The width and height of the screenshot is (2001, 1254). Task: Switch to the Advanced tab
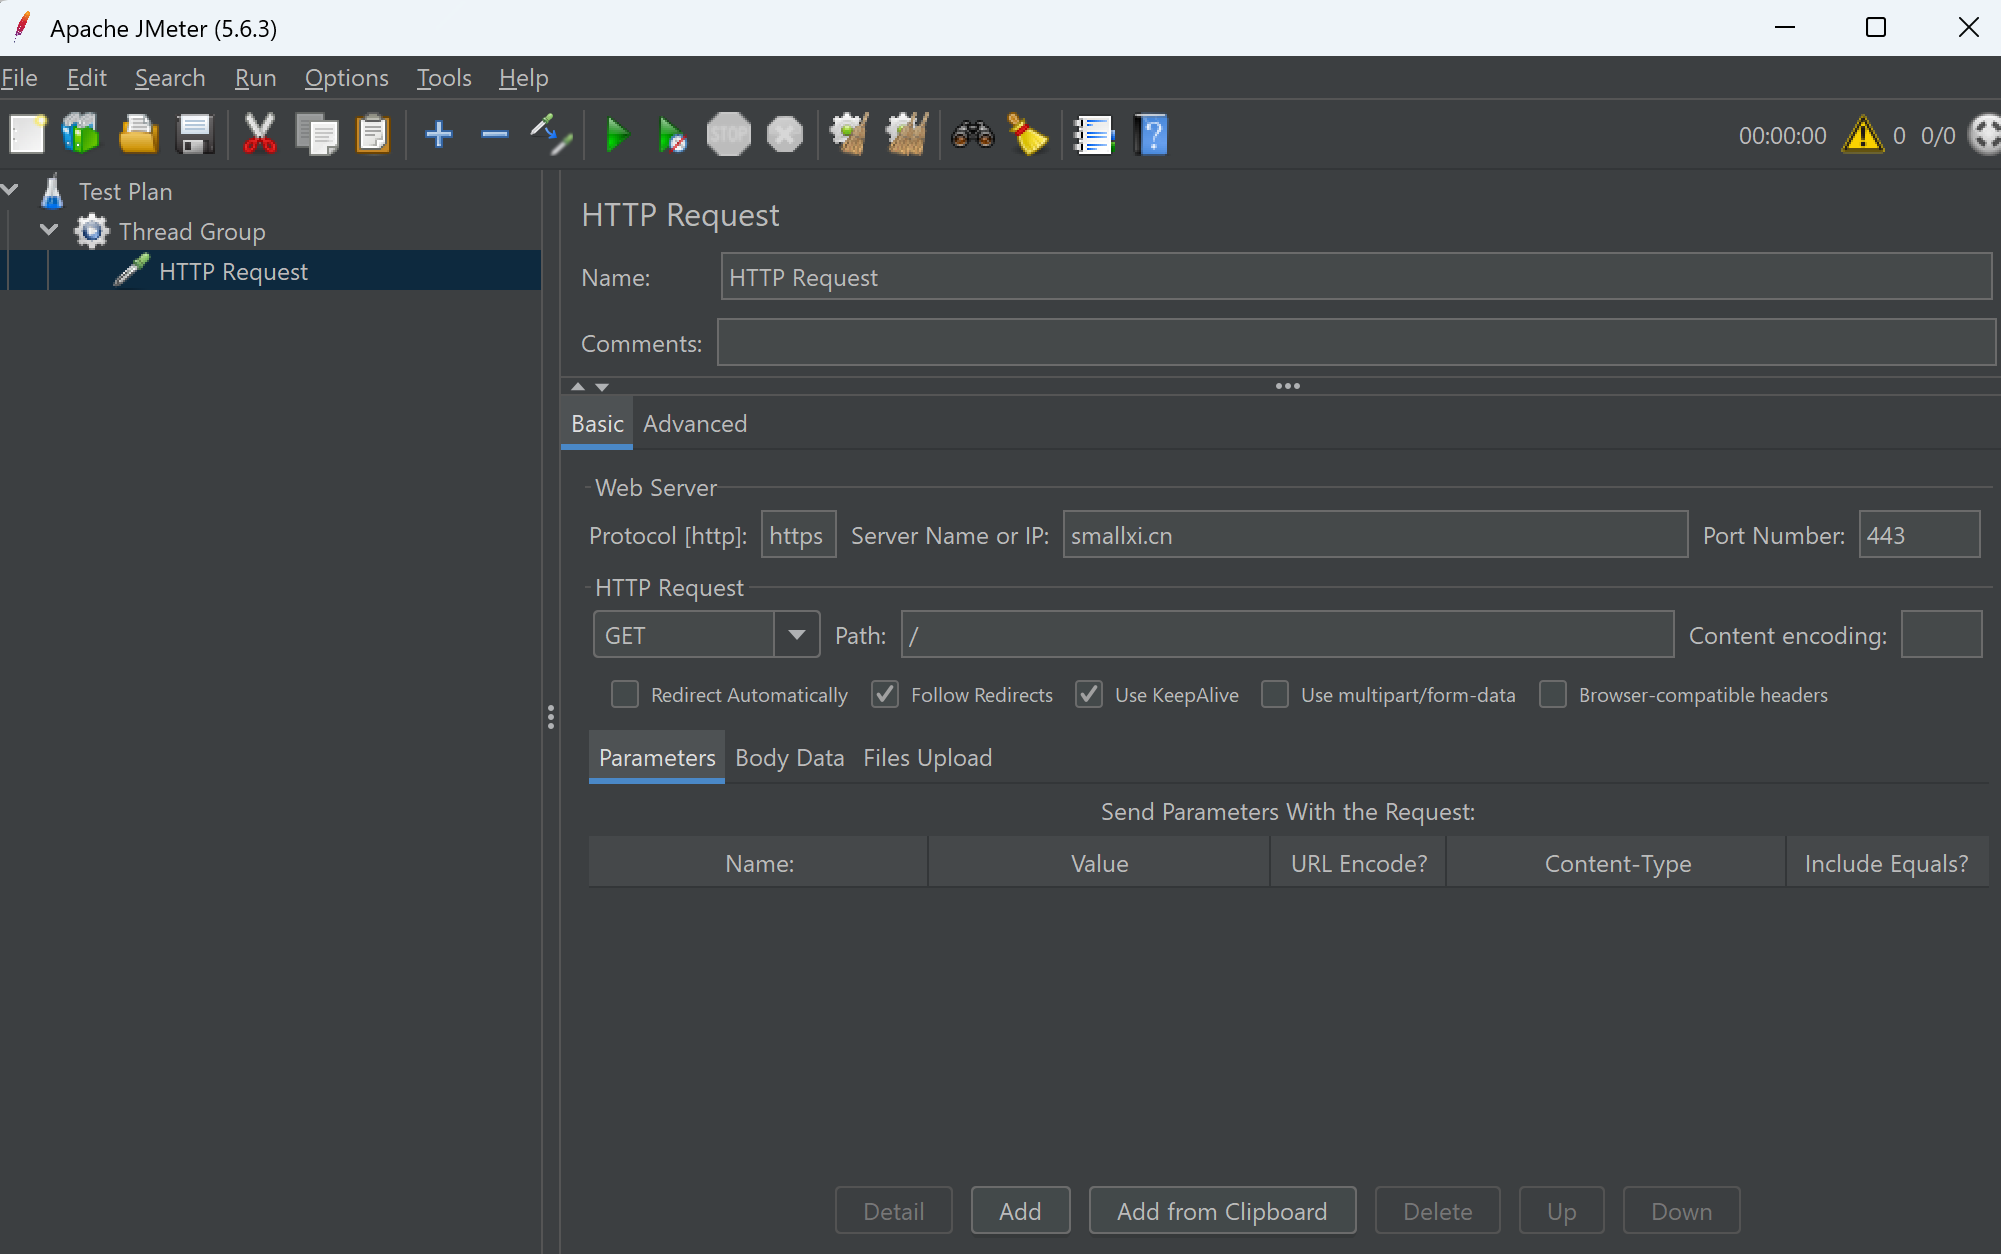click(x=695, y=423)
